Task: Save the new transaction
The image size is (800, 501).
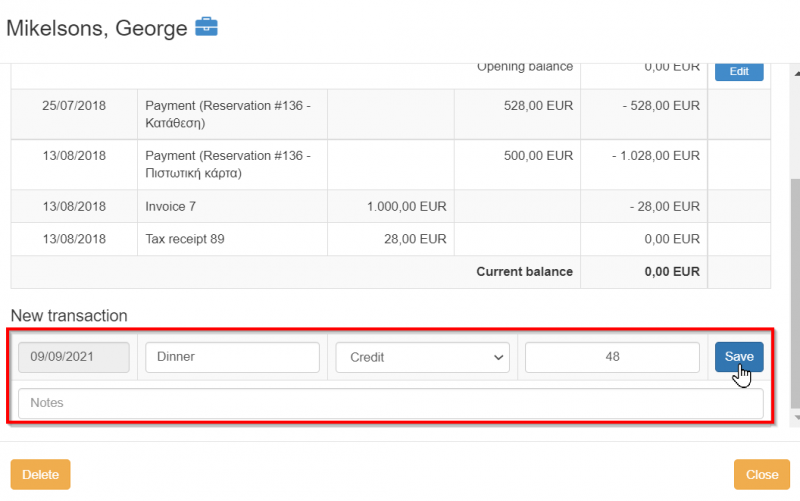Action: [x=739, y=357]
